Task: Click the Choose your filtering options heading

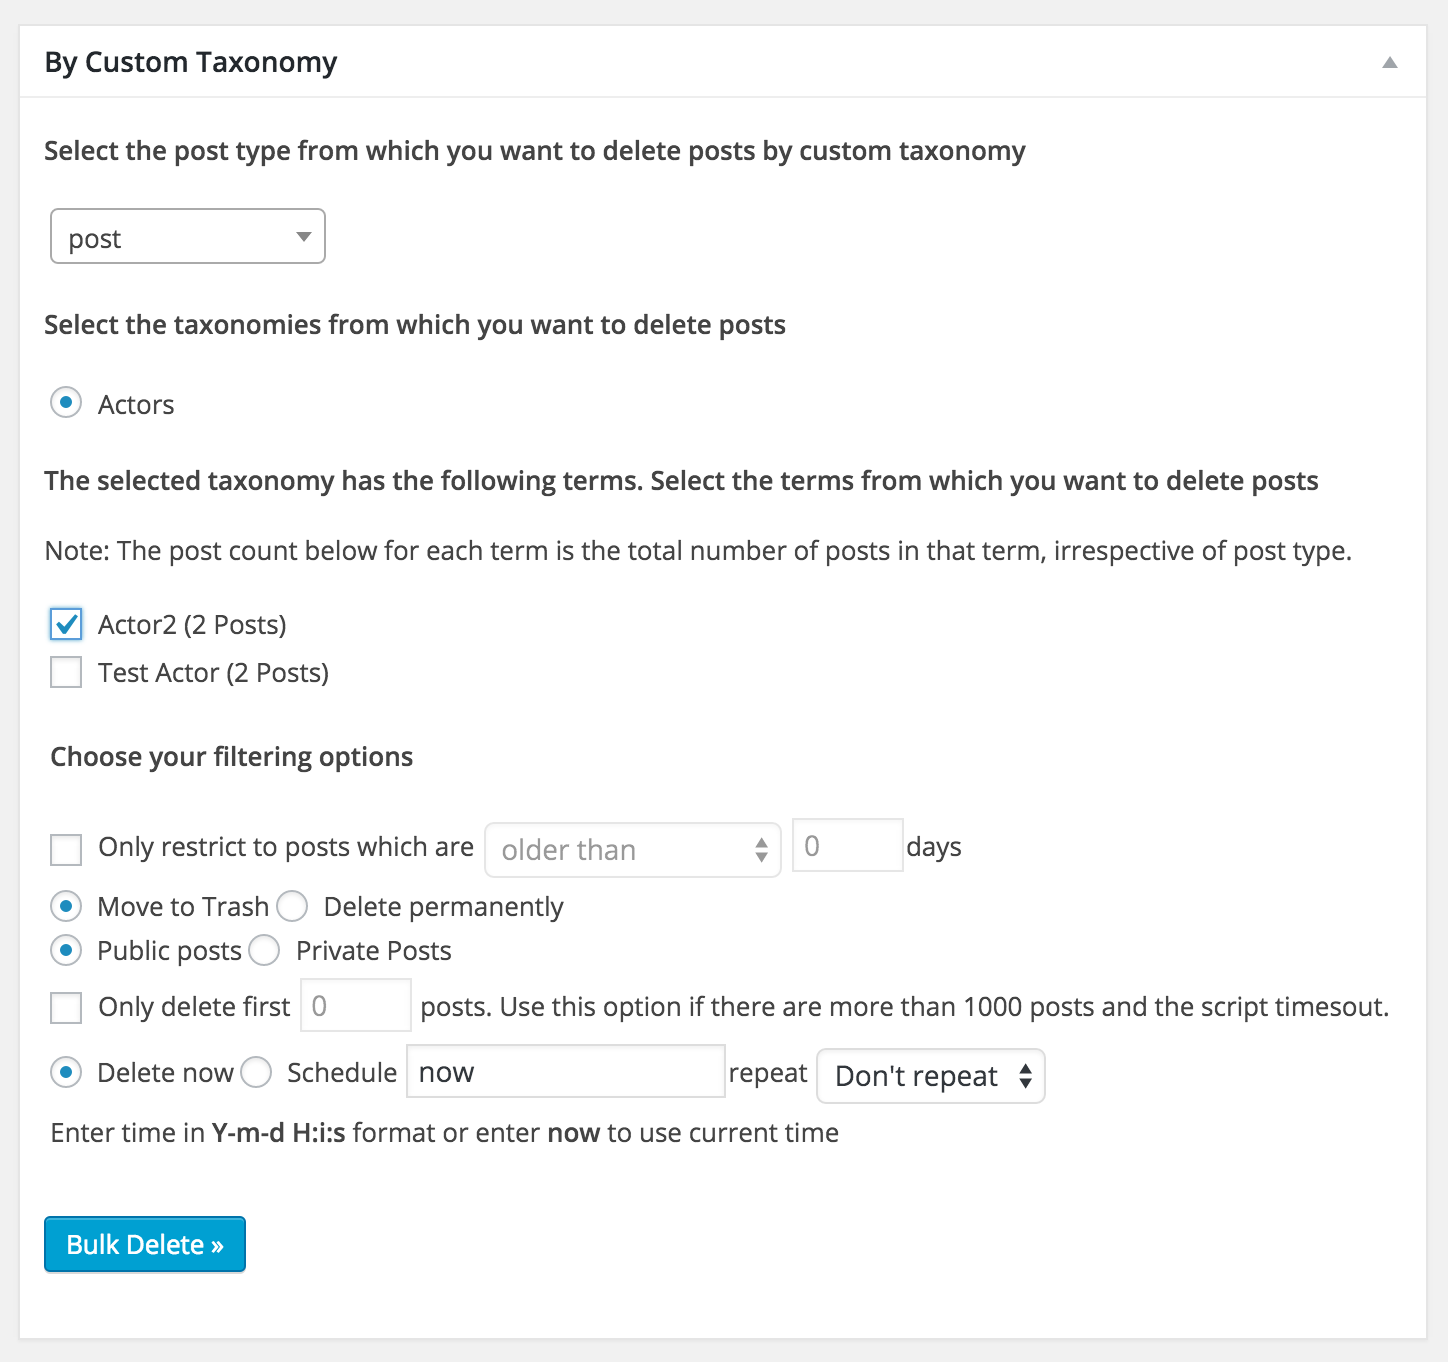Action: click(x=232, y=757)
